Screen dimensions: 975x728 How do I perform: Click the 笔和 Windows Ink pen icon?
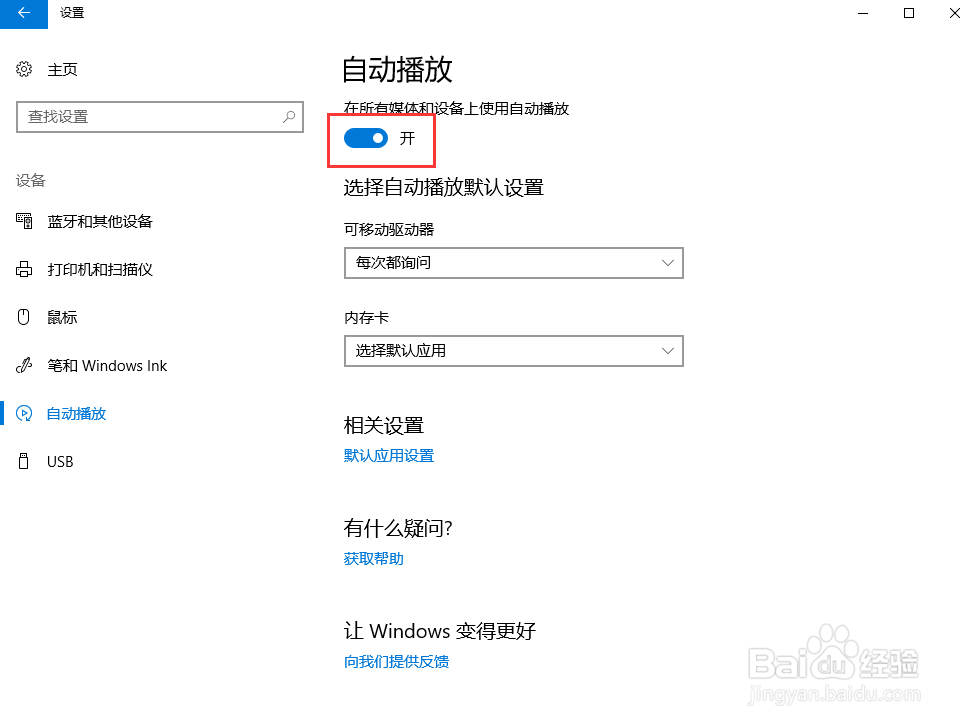pyautogui.click(x=25, y=366)
